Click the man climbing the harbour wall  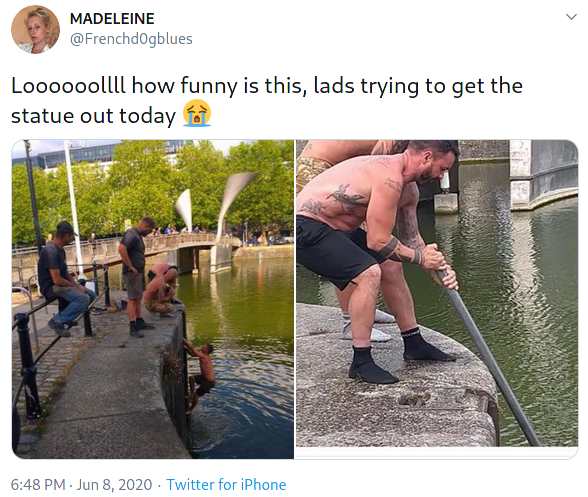[x=200, y=377]
